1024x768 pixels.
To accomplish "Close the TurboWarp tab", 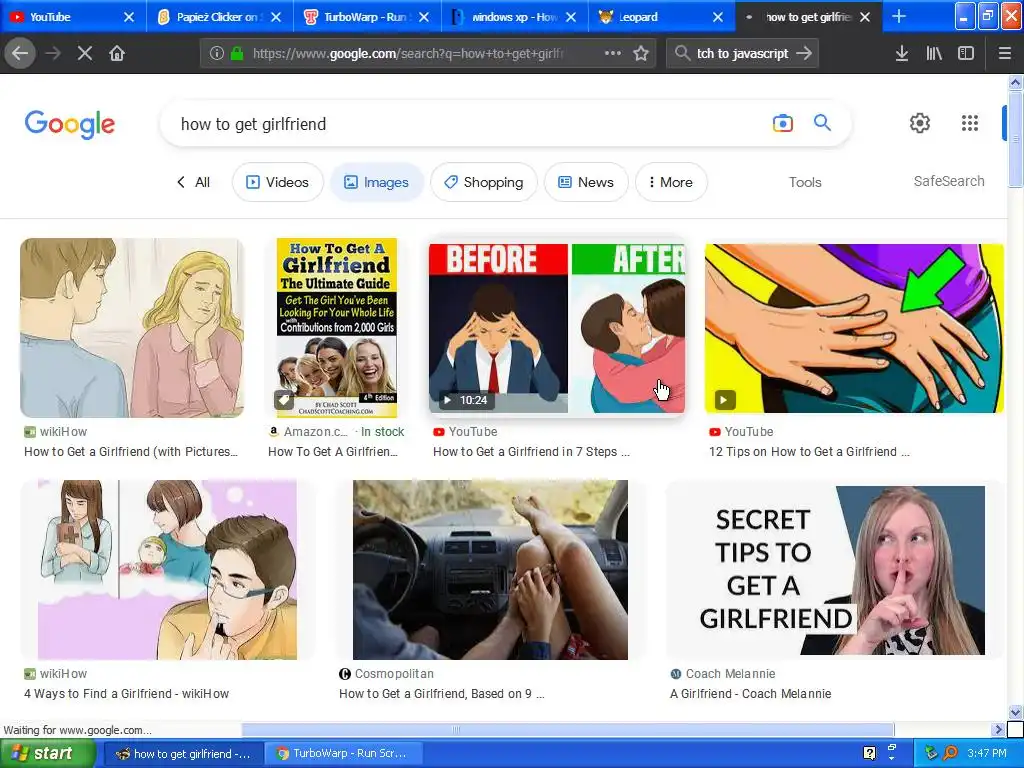I will click(x=424, y=17).
